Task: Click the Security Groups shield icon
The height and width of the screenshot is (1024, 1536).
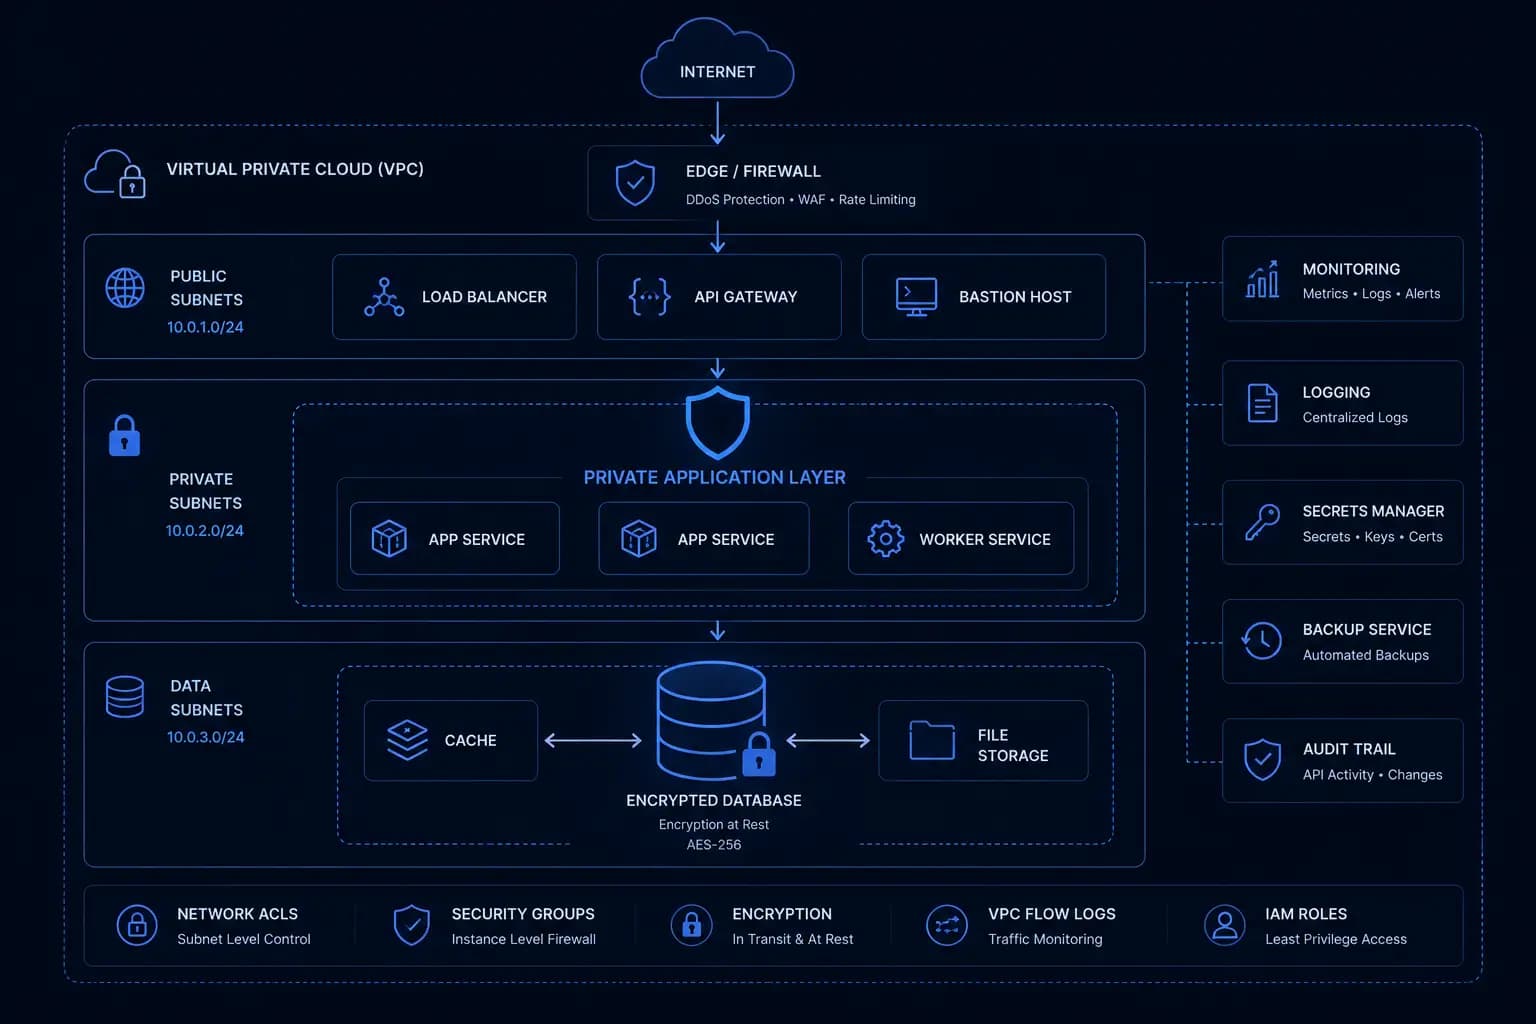Action: coord(411,925)
